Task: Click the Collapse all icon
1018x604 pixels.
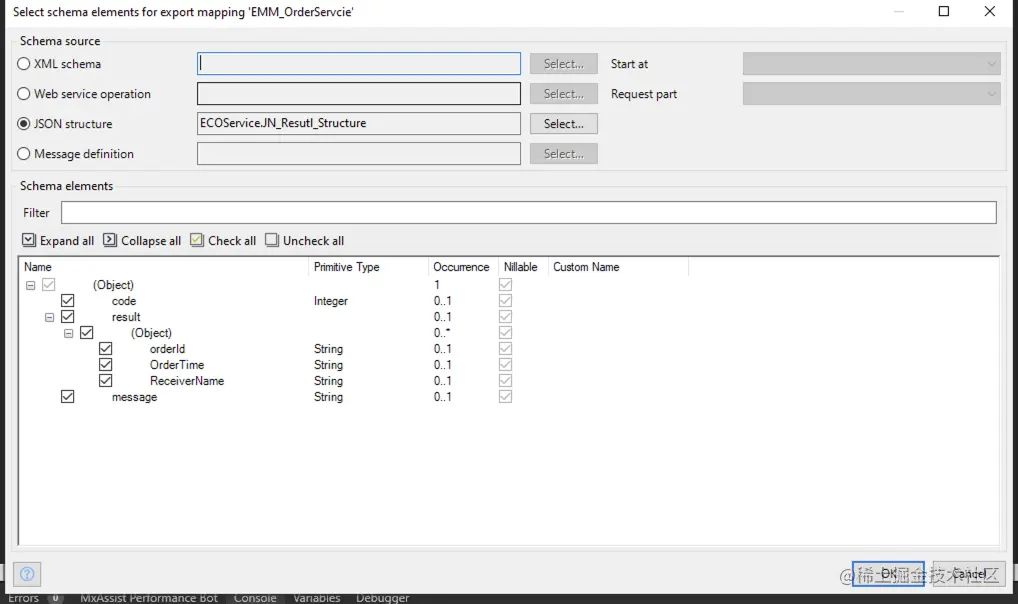Action: (x=110, y=240)
